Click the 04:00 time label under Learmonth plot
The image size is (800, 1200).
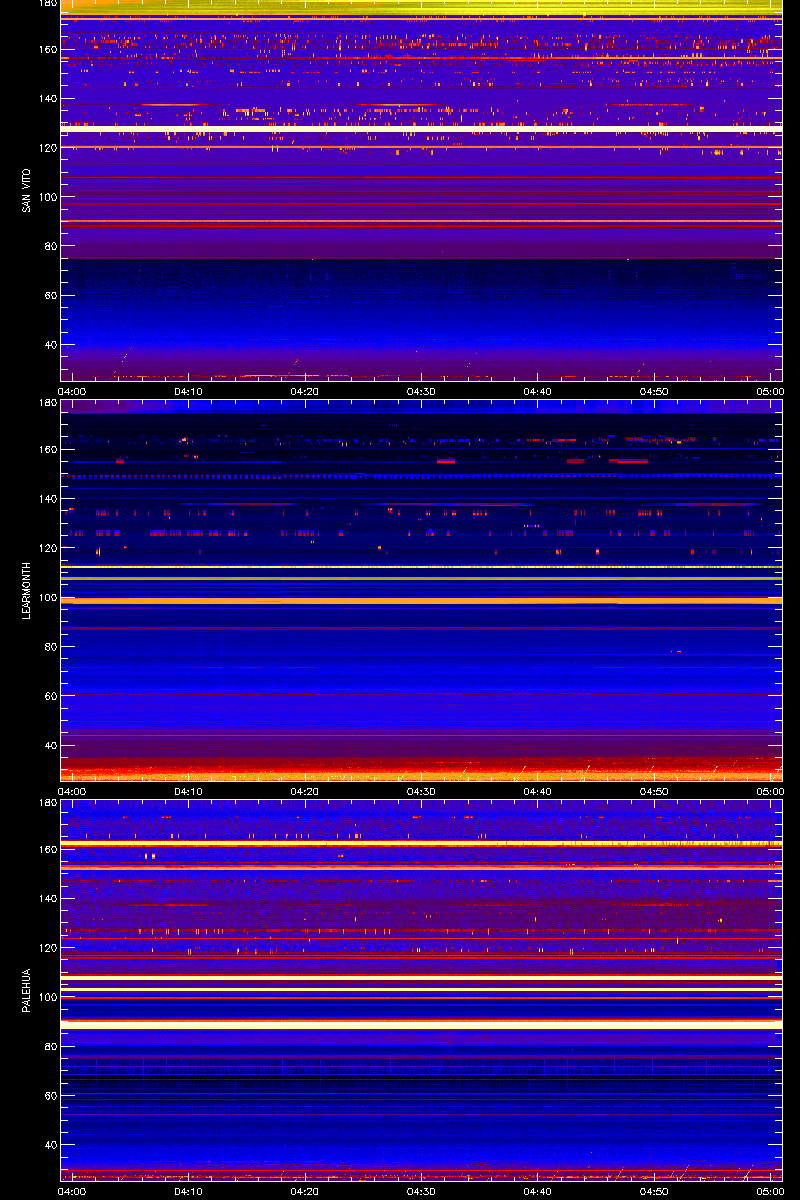point(73,792)
